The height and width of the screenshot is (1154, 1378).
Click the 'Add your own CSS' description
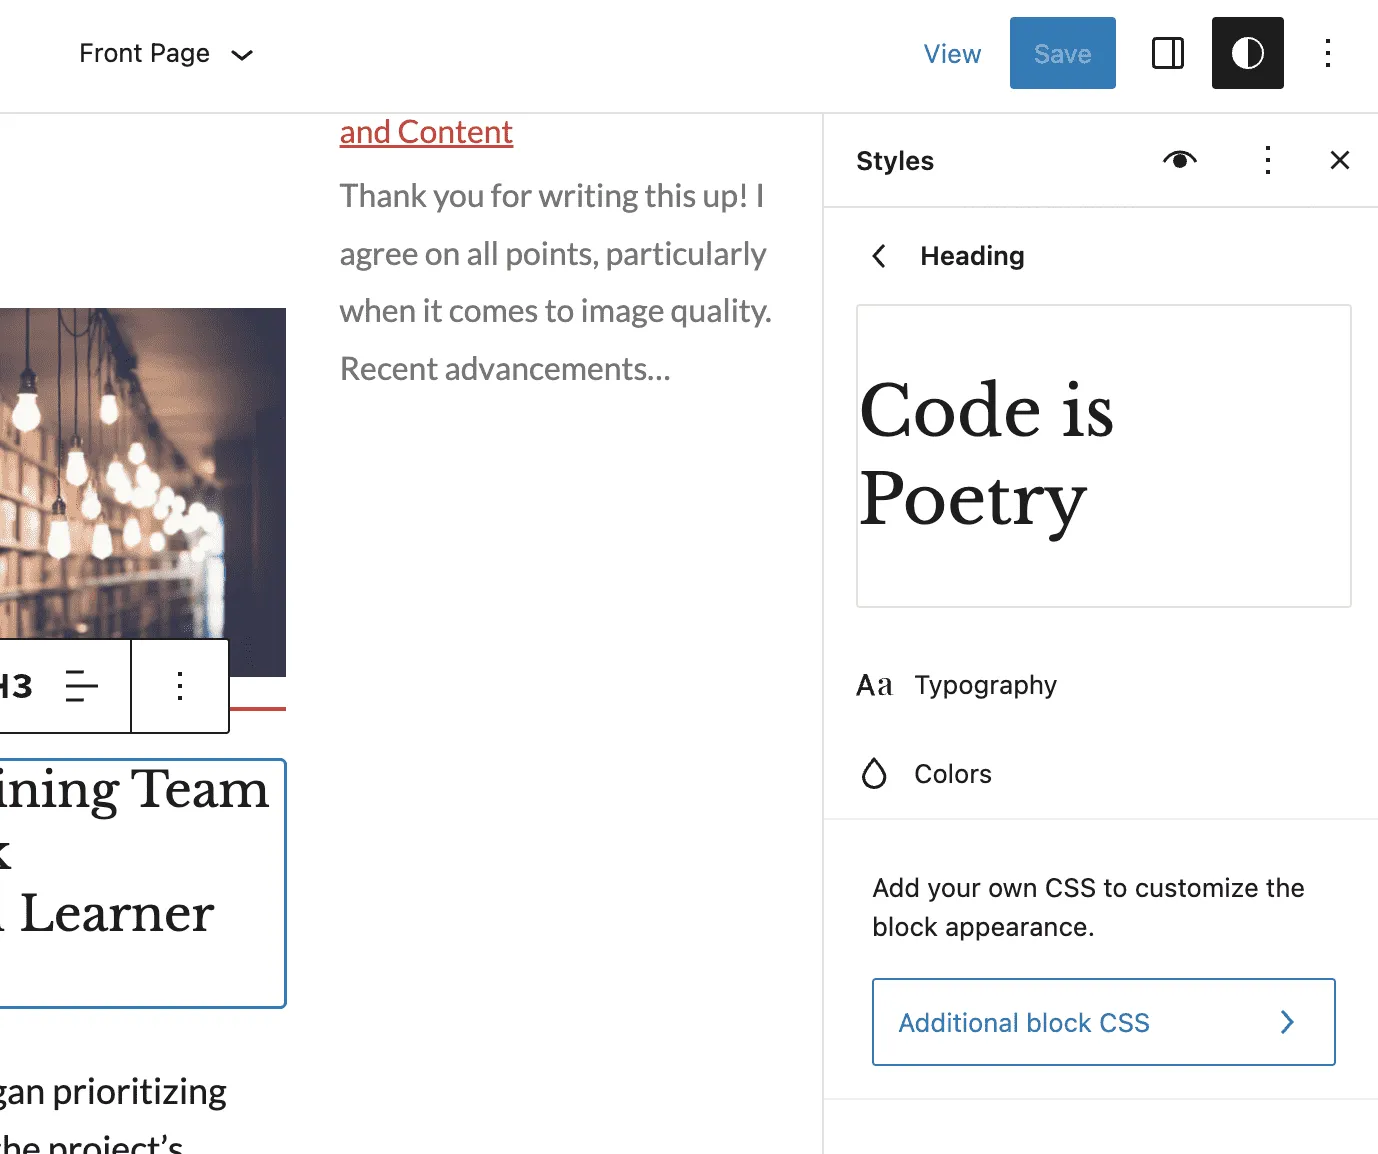1088,907
